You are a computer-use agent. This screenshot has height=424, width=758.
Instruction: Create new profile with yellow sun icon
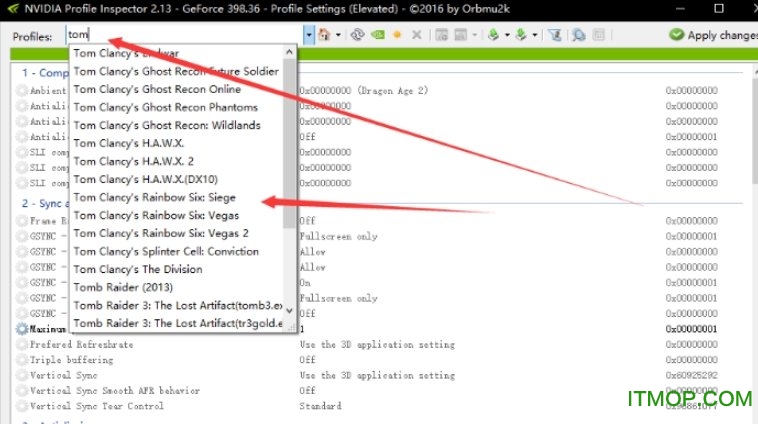pos(396,35)
